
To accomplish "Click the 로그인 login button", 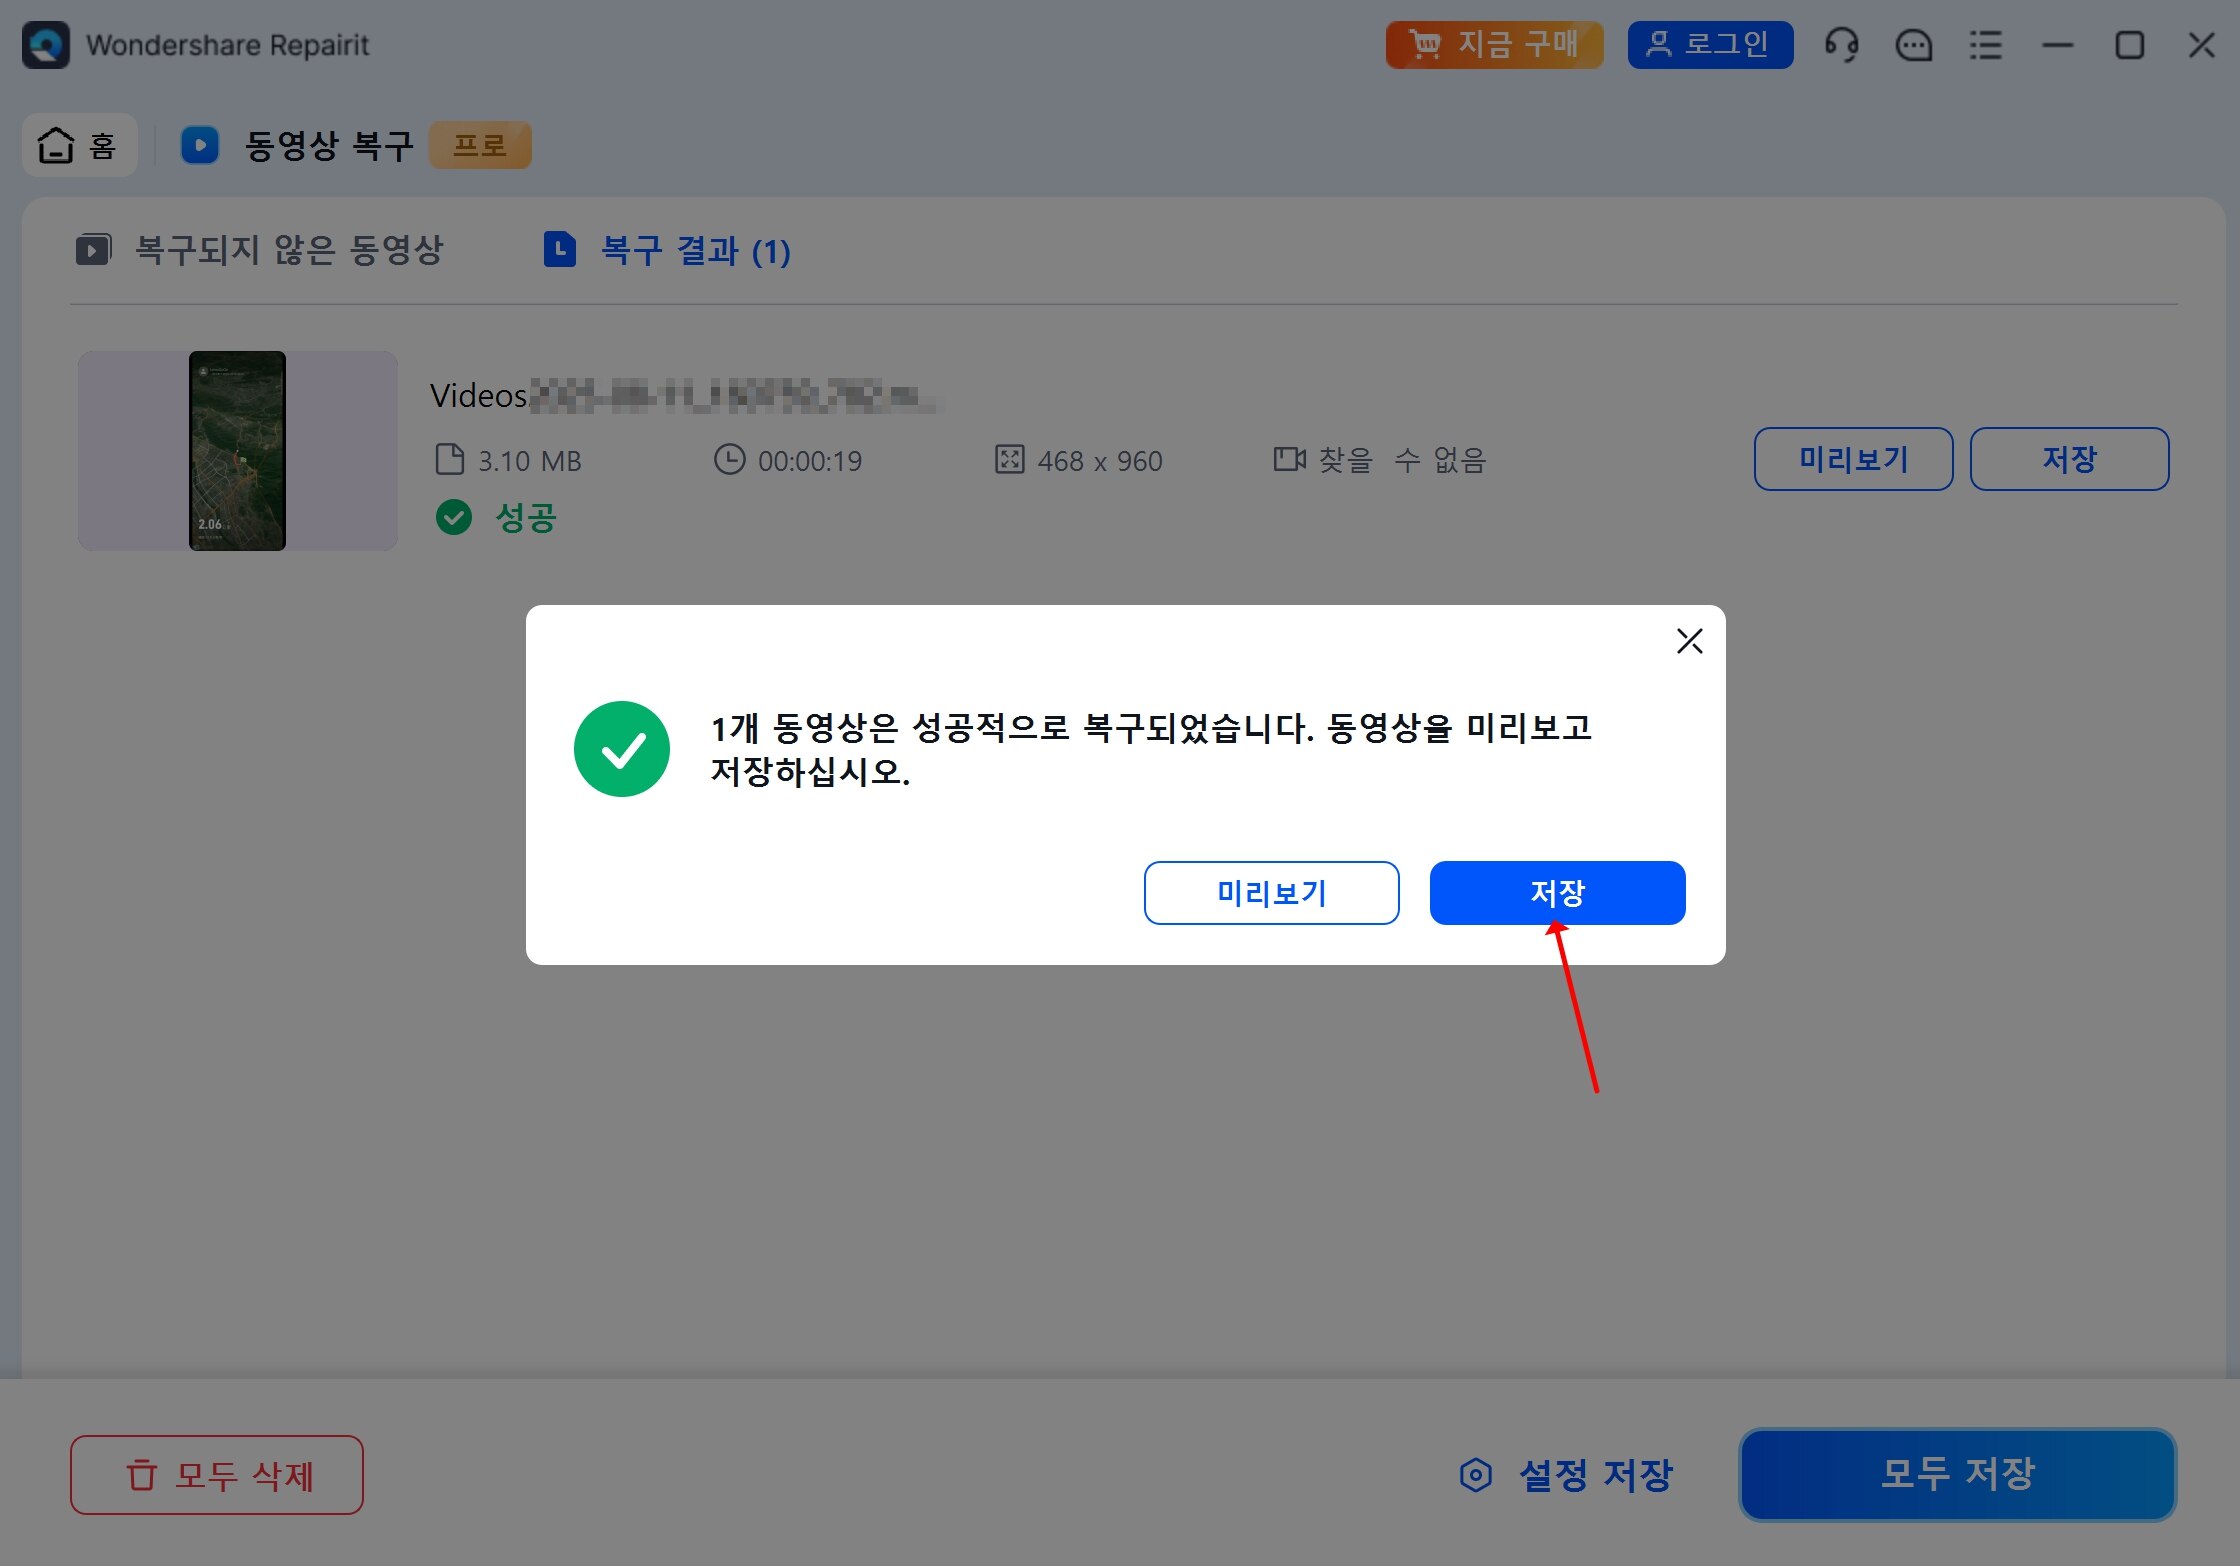I will tap(1710, 45).
